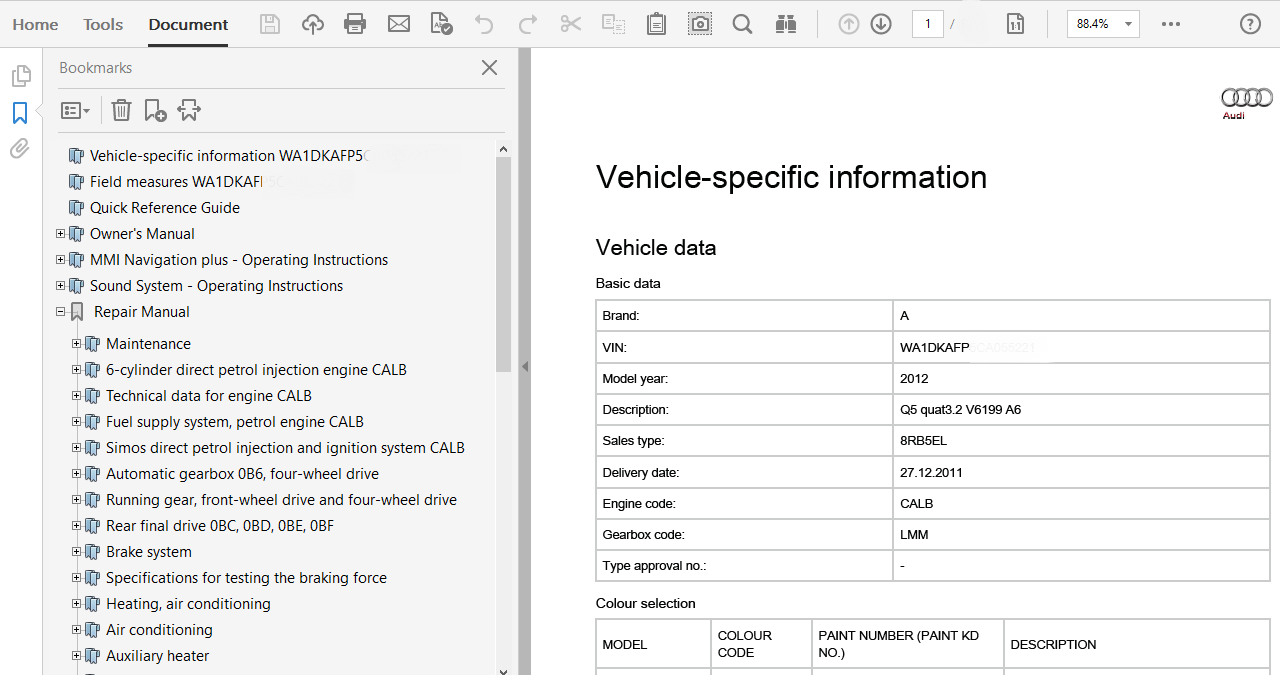
Task: Open the search magnifier tool
Action: click(742, 24)
